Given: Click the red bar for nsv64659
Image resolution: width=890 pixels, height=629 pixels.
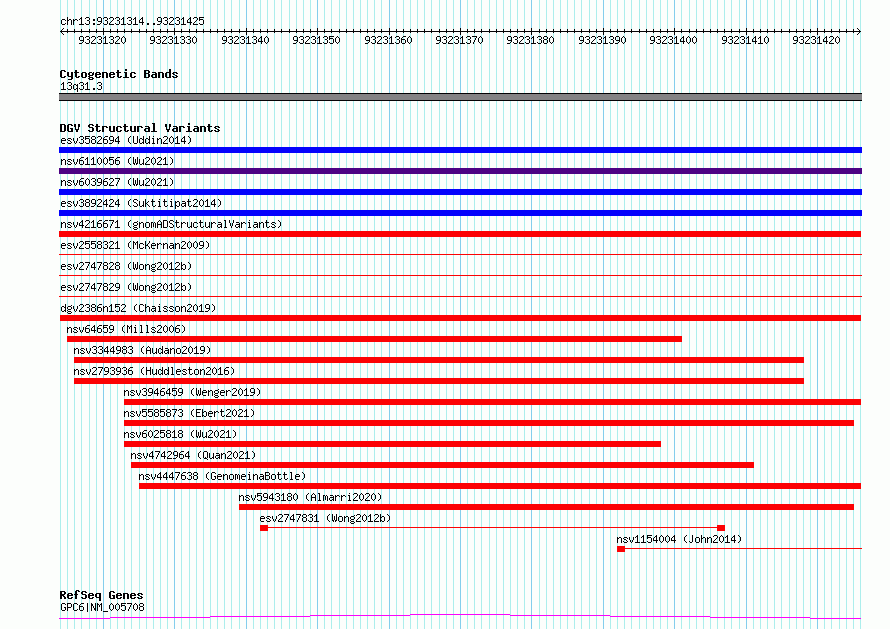Looking at the screenshot, I should 374,339.
